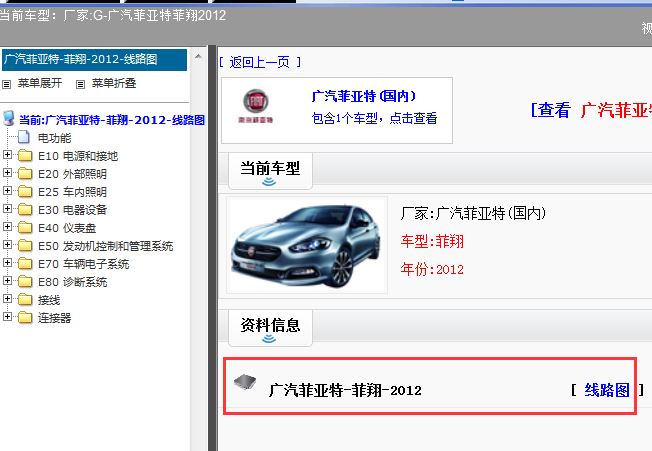Screen dimensions: 652x451
Task: Click the 菜单展开 list icon
Action: click(x=6, y=84)
